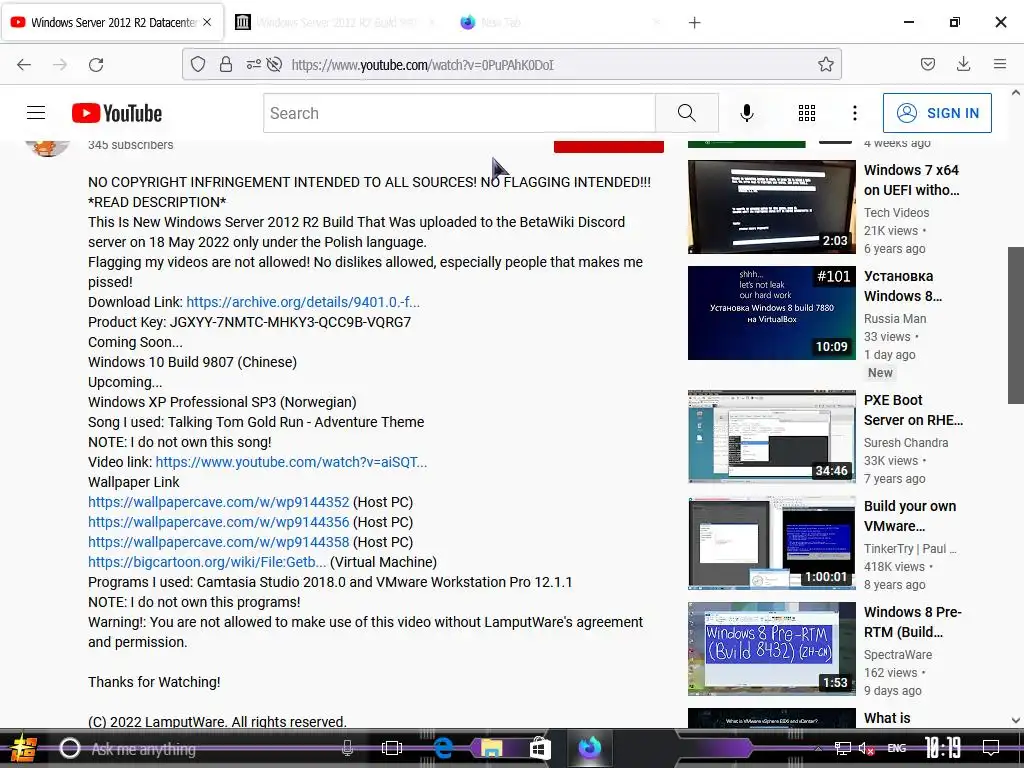Click the scrollbar up arrow
Image resolution: width=1024 pixels, height=768 pixels.
point(1016,93)
